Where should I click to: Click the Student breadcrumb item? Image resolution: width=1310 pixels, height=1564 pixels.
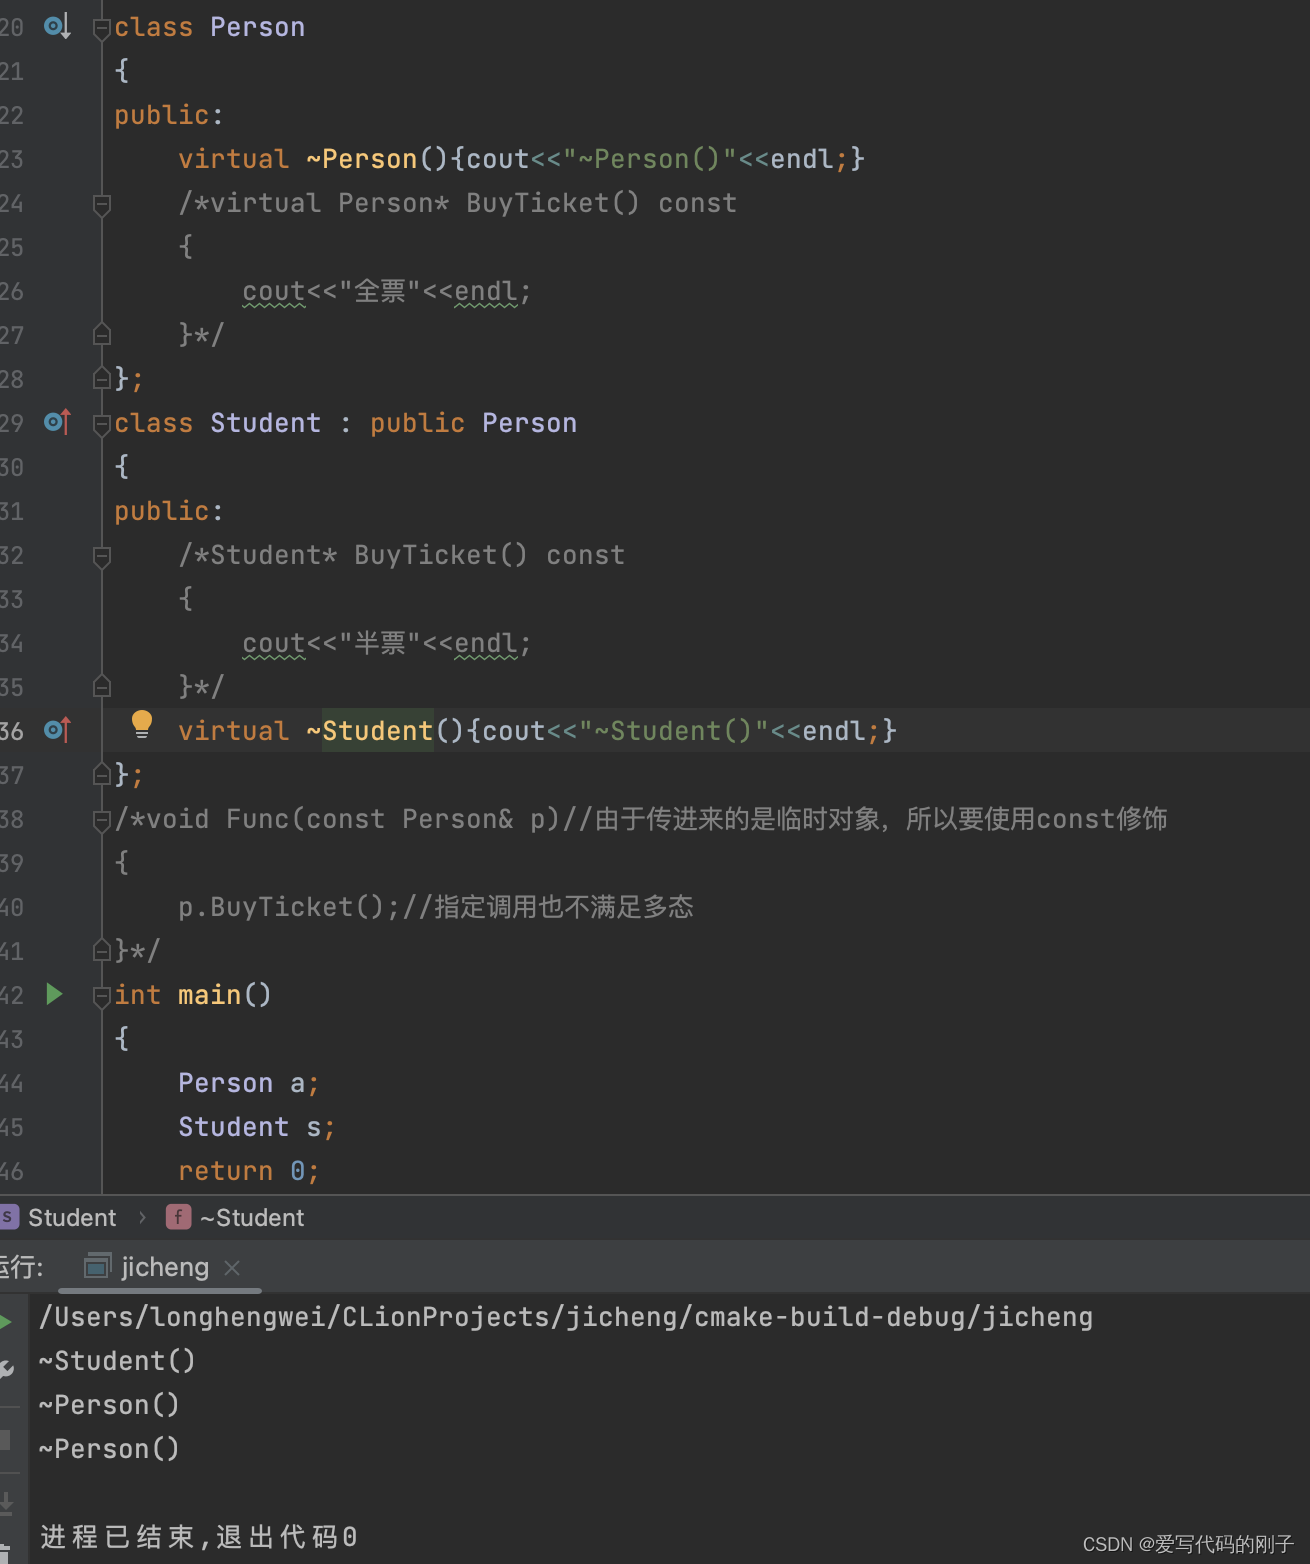(x=72, y=1217)
